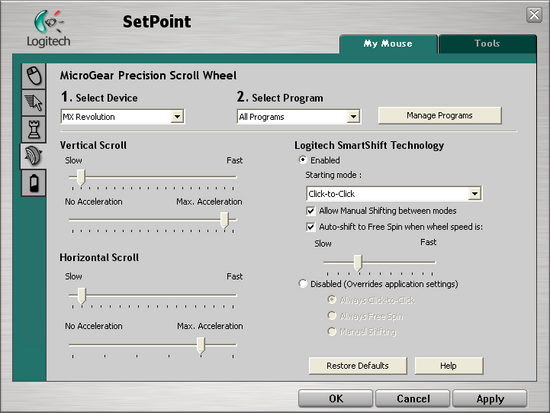This screenshot has height=413, width=550.
Task: Open the mouse buttons settings sidebar icon
Action: point(34,76)
